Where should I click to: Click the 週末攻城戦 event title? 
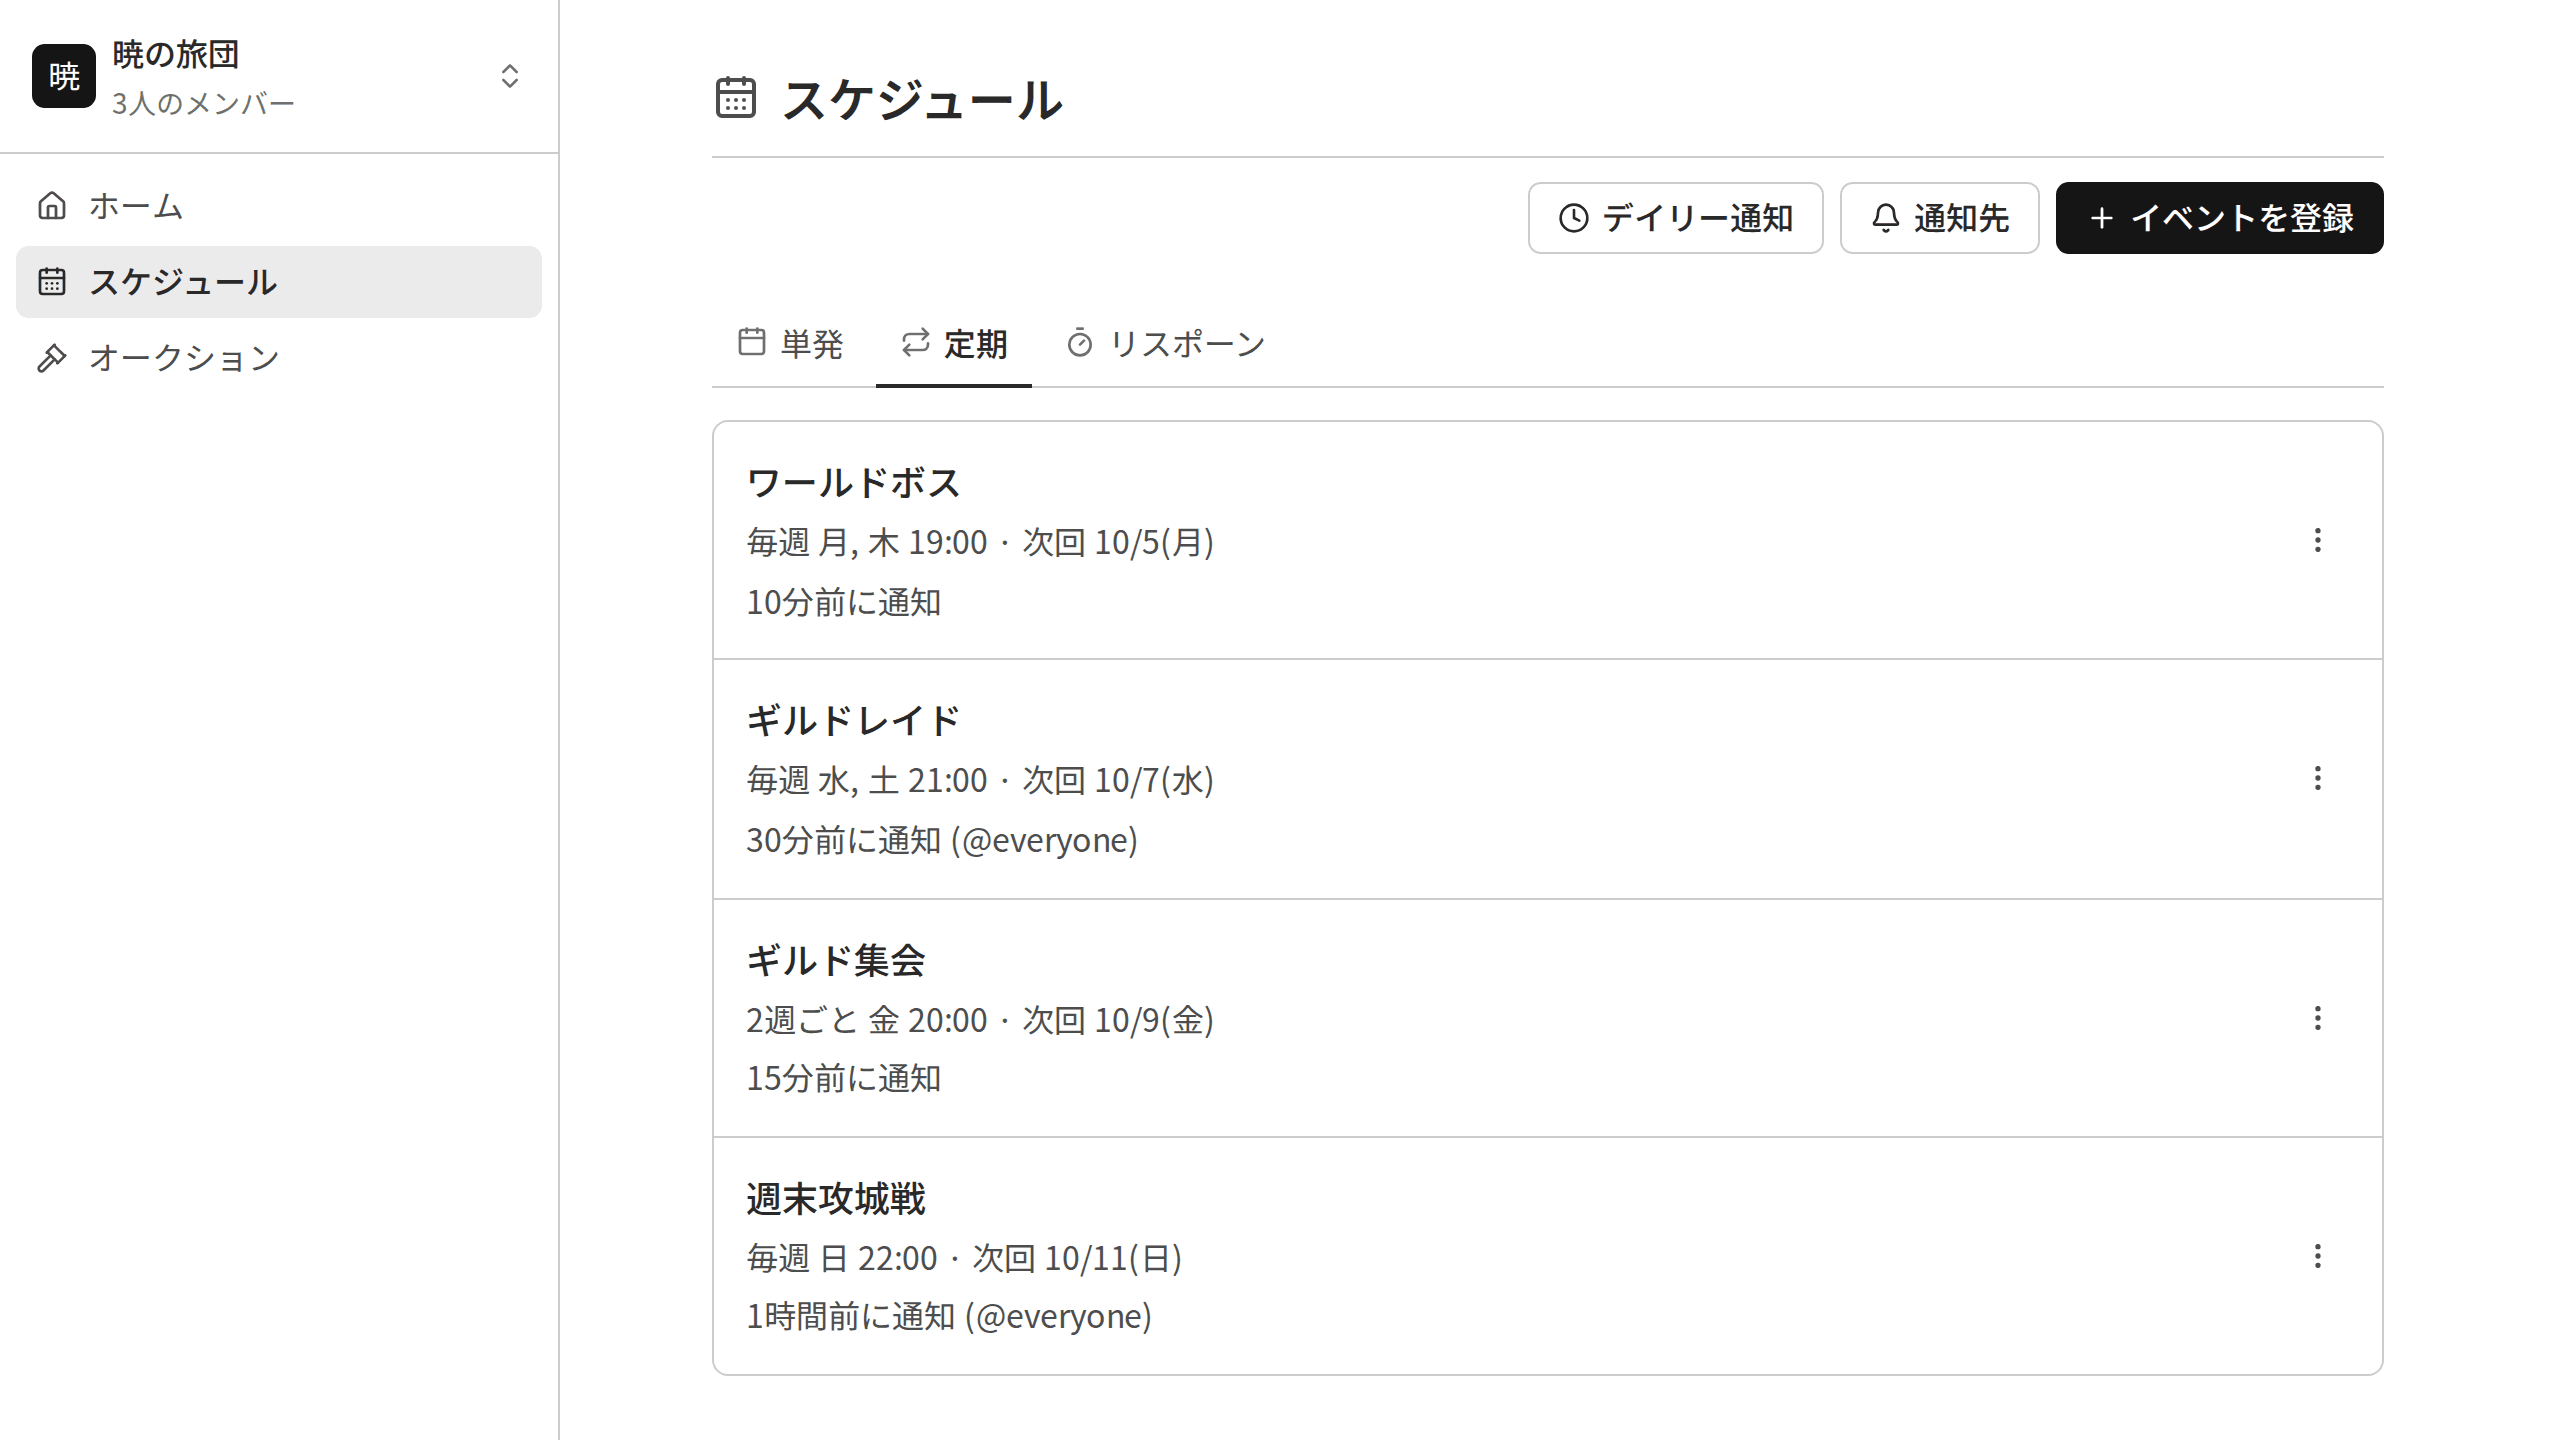point(836,1199)
